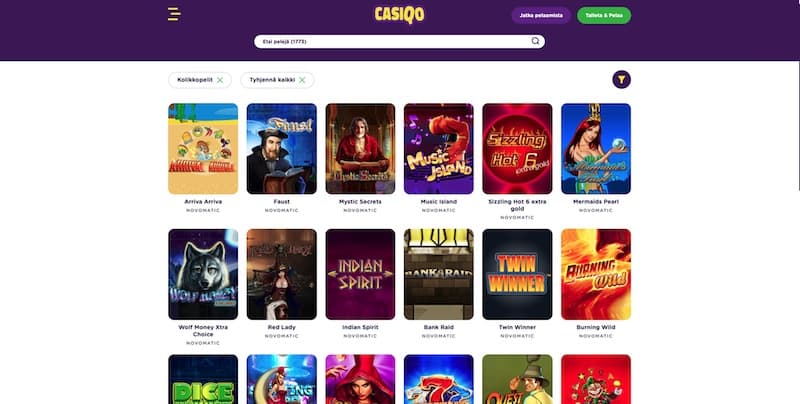Click the Casiqo logo

tap(399, 15)
